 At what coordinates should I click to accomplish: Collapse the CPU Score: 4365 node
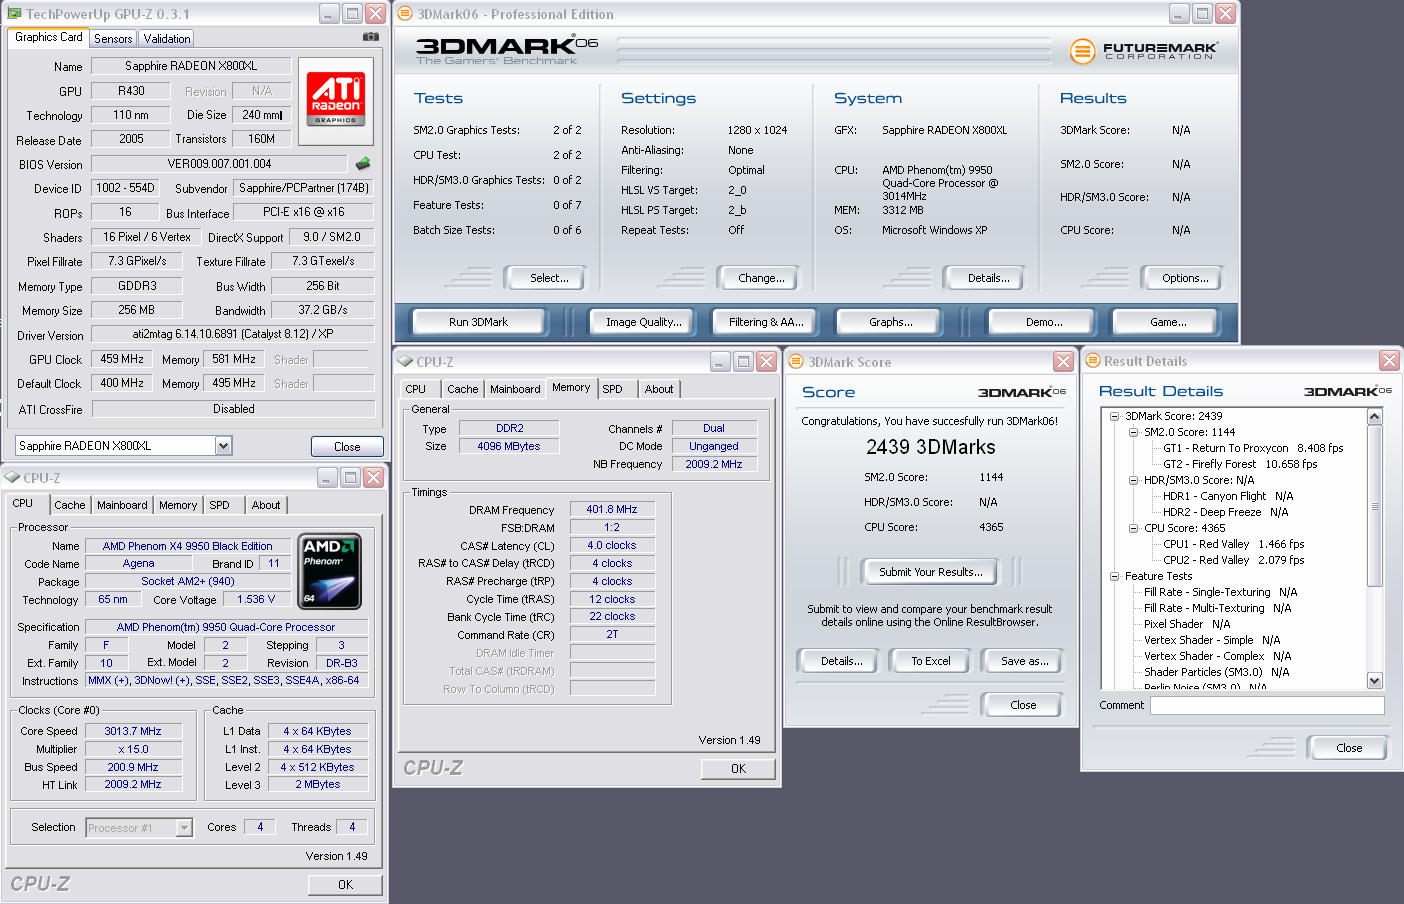pos(1134,528)
